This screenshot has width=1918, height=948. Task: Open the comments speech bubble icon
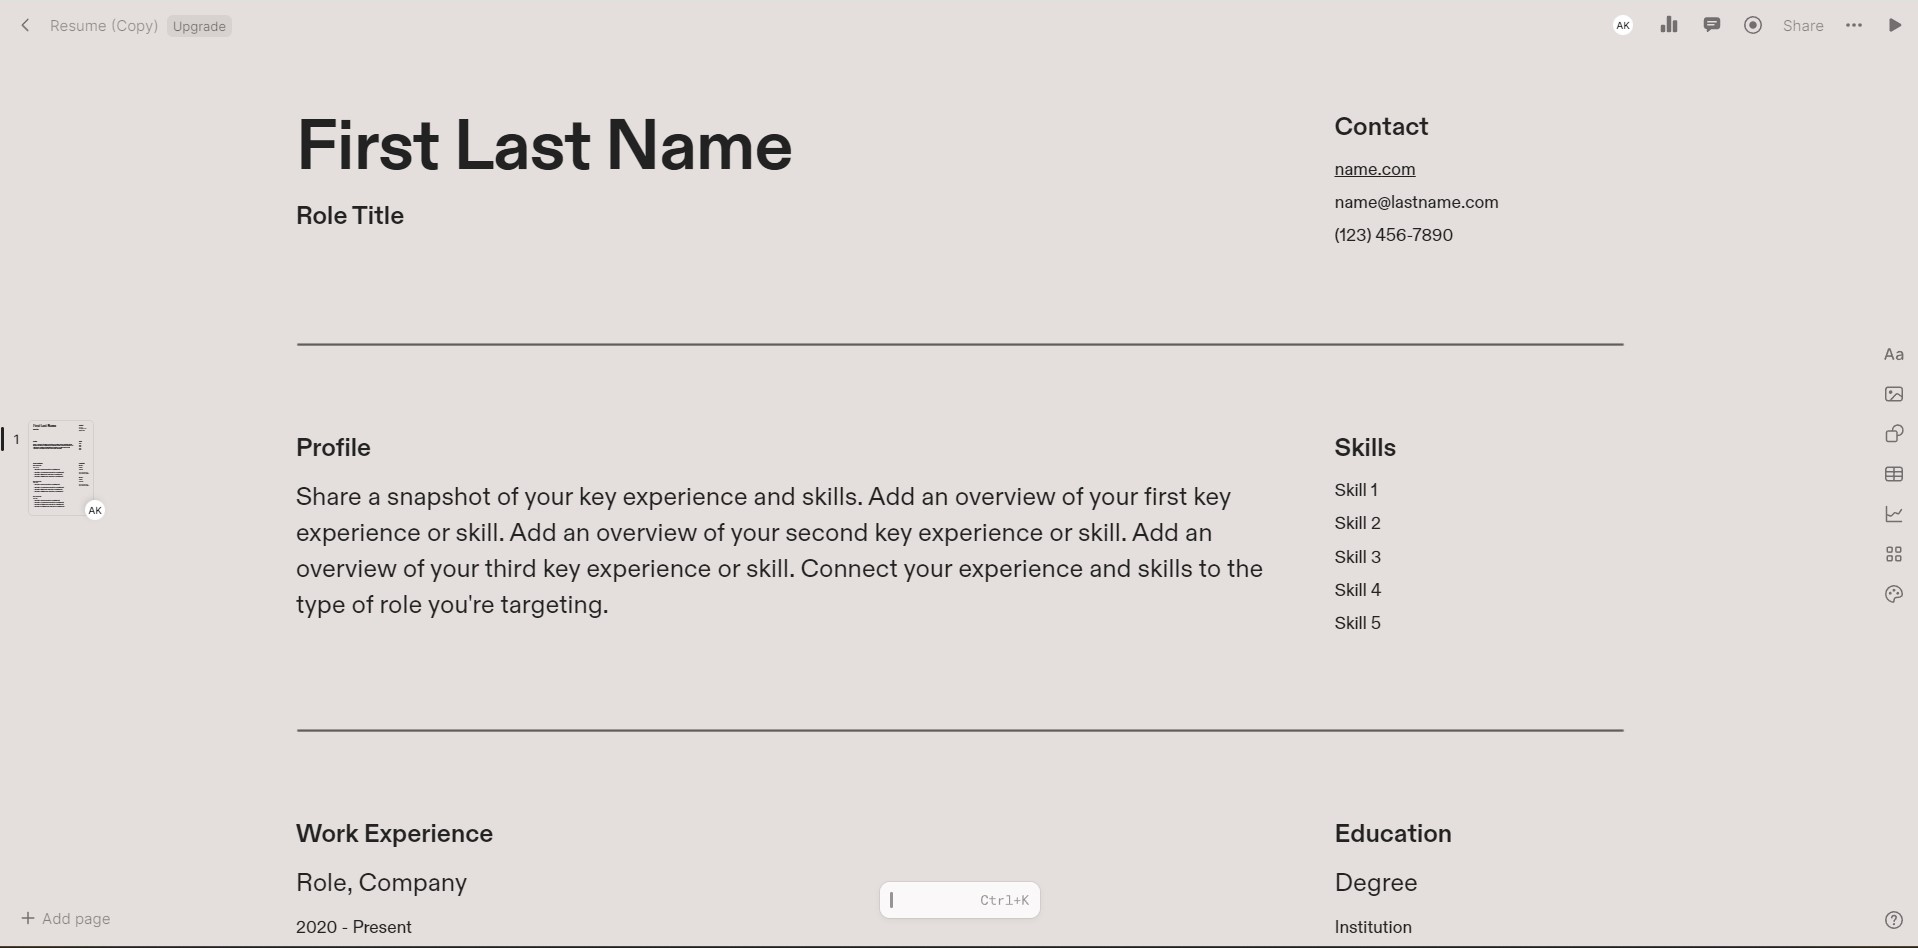tap(1712, 25)
